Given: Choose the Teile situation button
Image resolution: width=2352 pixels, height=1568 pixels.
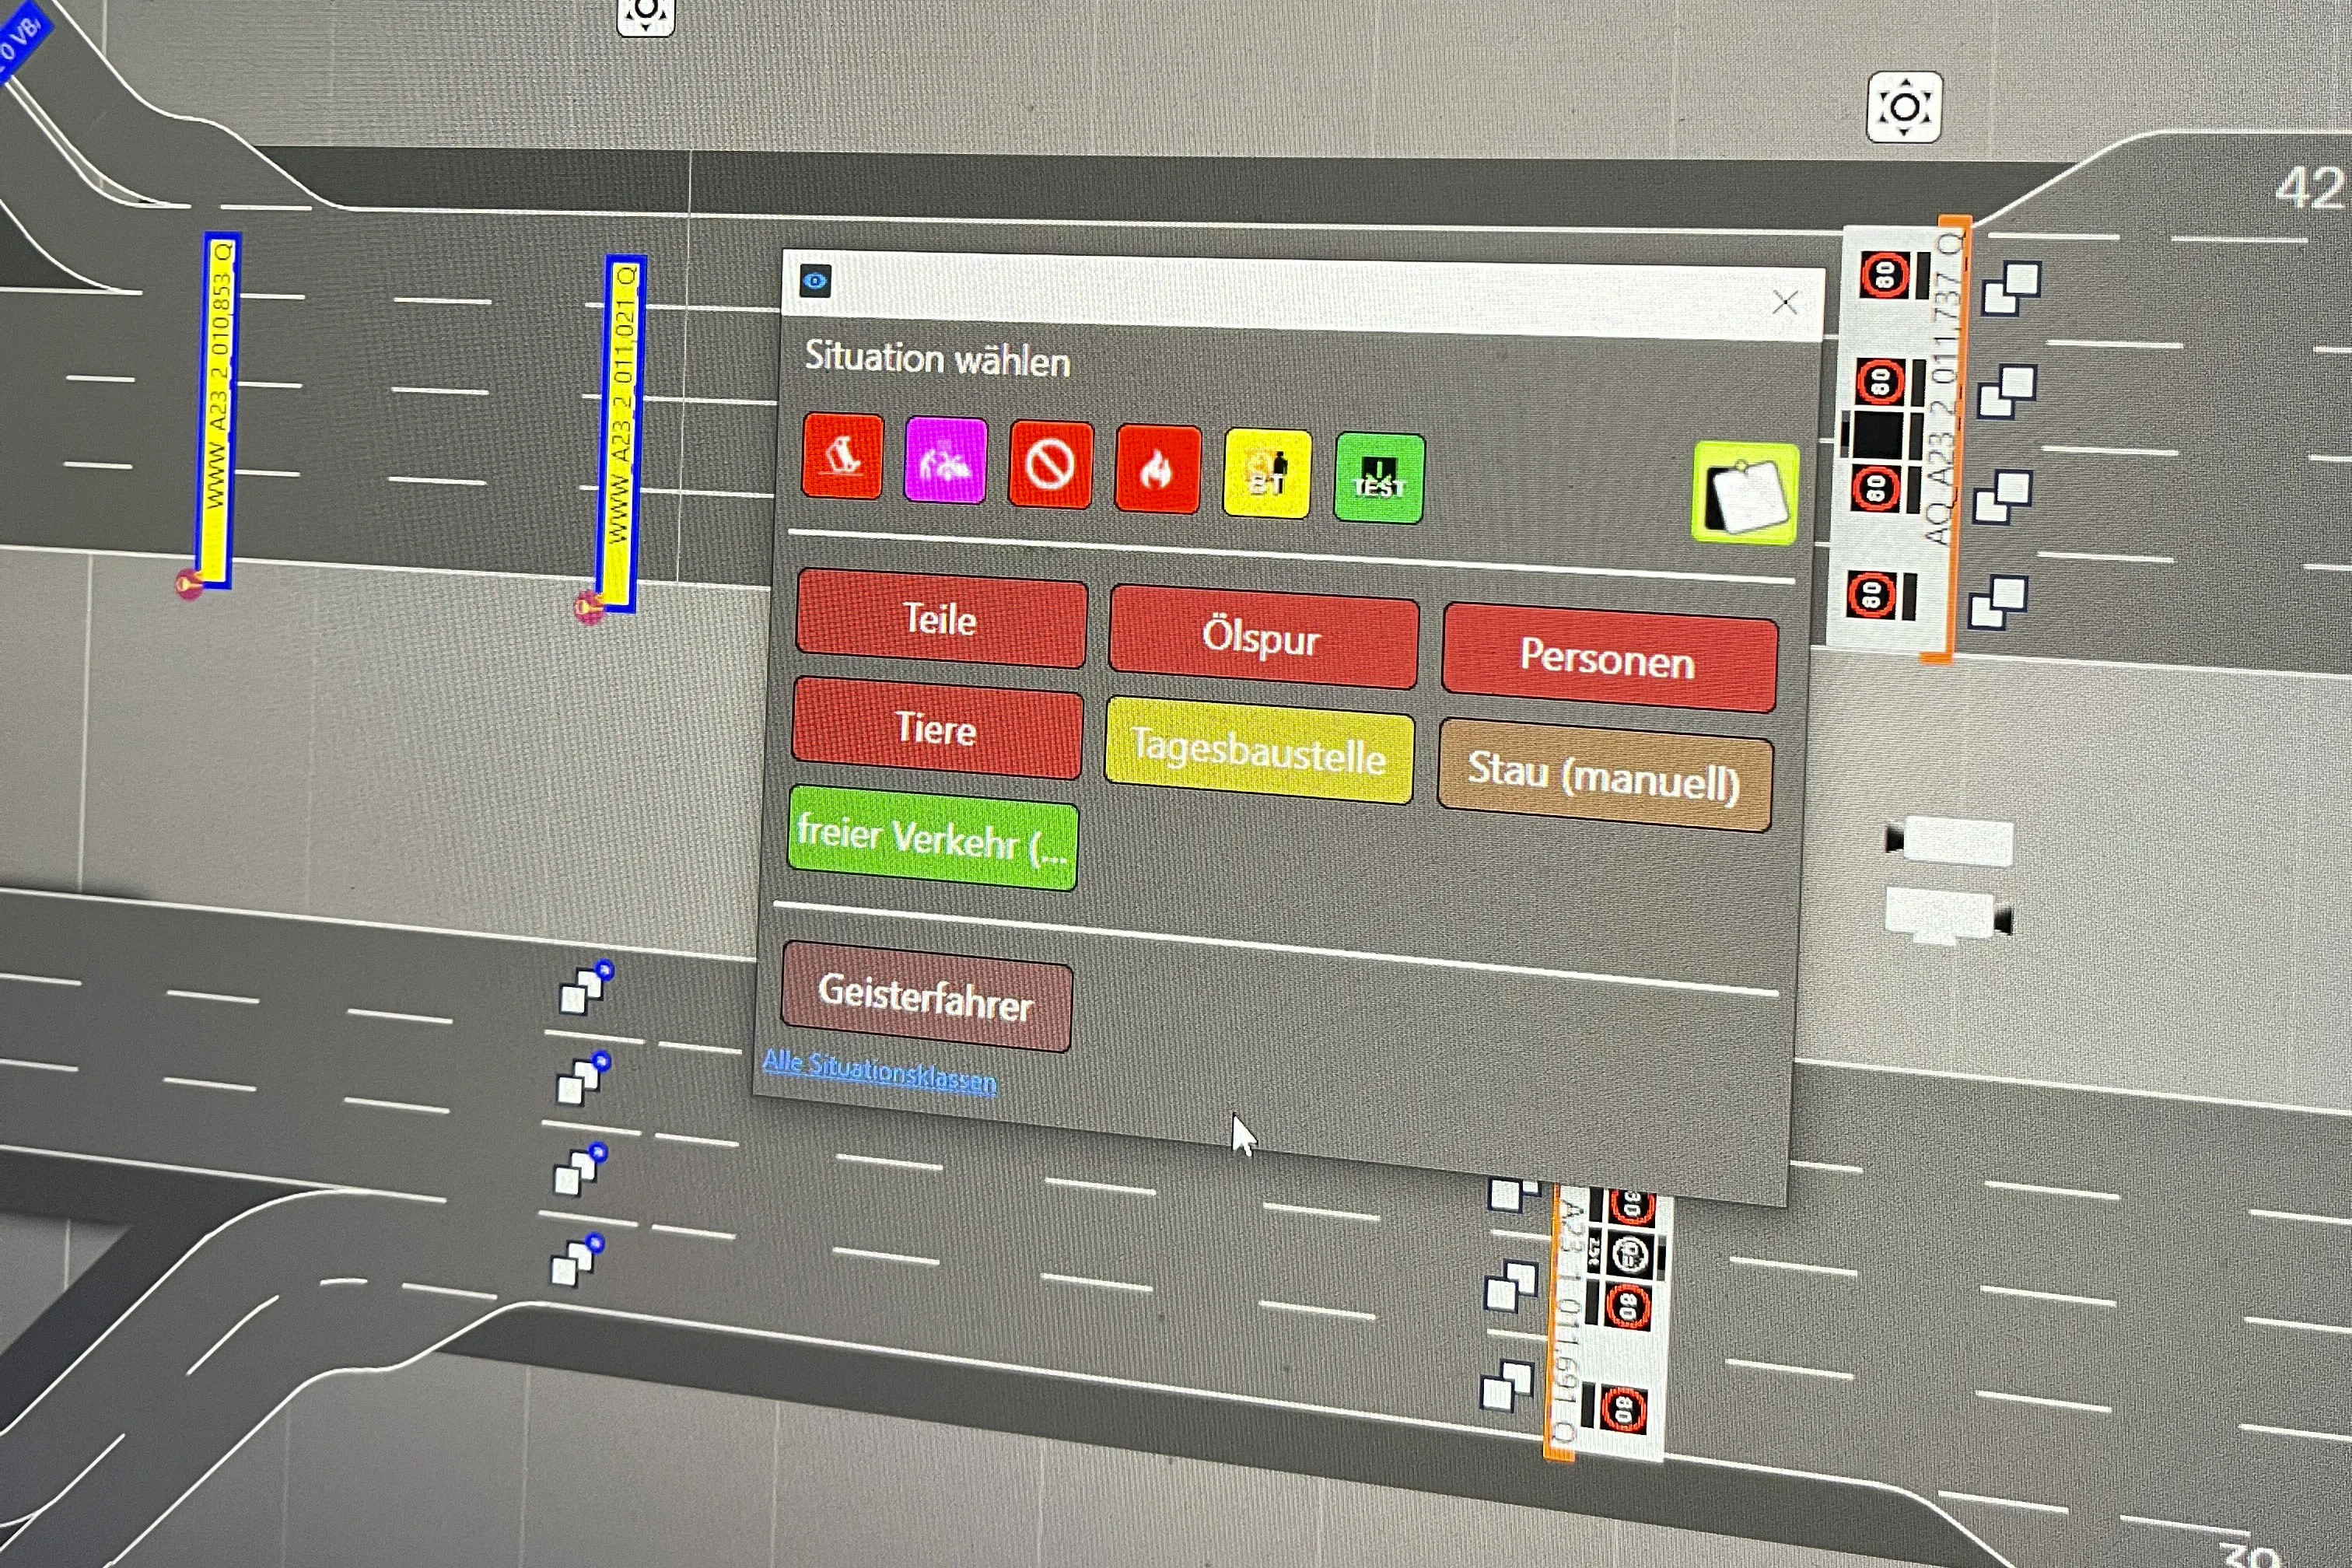Looking at the screenshot, I should (x=940, y=619).
